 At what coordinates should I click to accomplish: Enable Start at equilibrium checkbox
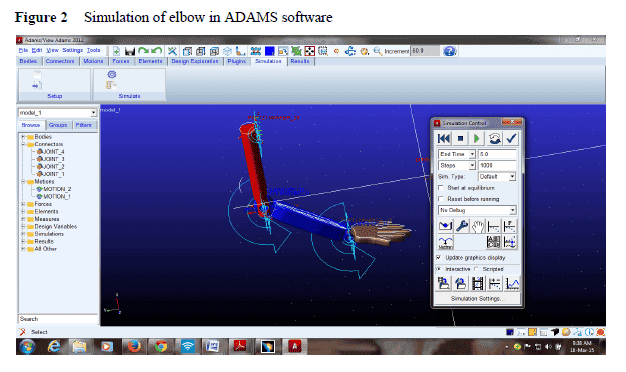tap(441, 188)
